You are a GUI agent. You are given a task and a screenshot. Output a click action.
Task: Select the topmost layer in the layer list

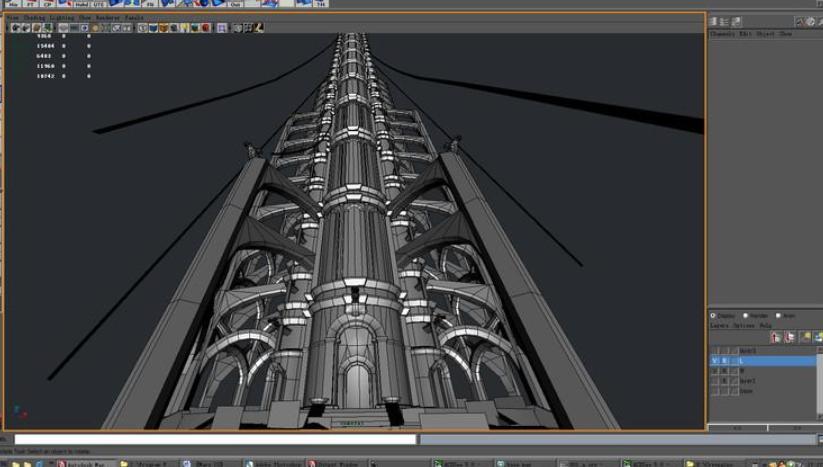747,351
